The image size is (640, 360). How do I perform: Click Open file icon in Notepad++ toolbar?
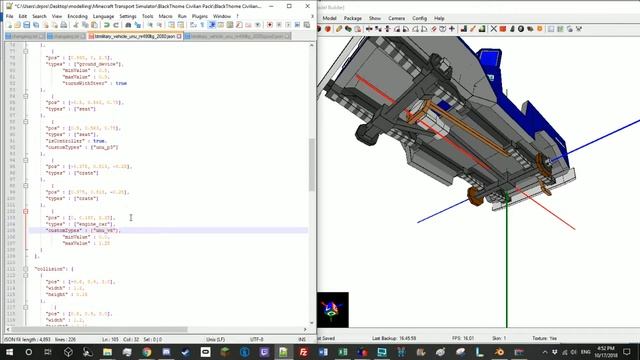click(x=18, y=25)
